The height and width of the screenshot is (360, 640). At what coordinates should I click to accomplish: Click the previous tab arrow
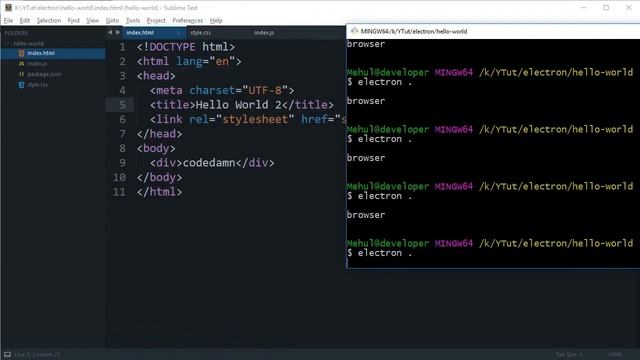pyautogui.click(x=109, y=32)
